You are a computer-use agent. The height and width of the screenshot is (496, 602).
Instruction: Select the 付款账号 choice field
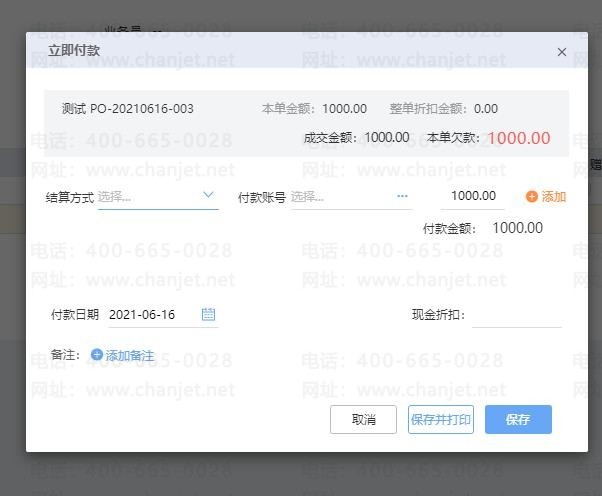(x=338, y=197)
